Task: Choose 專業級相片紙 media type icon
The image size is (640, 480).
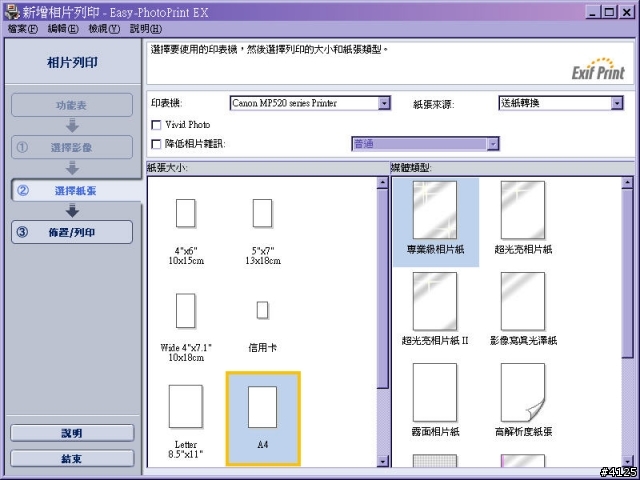Action: [435, 210]
